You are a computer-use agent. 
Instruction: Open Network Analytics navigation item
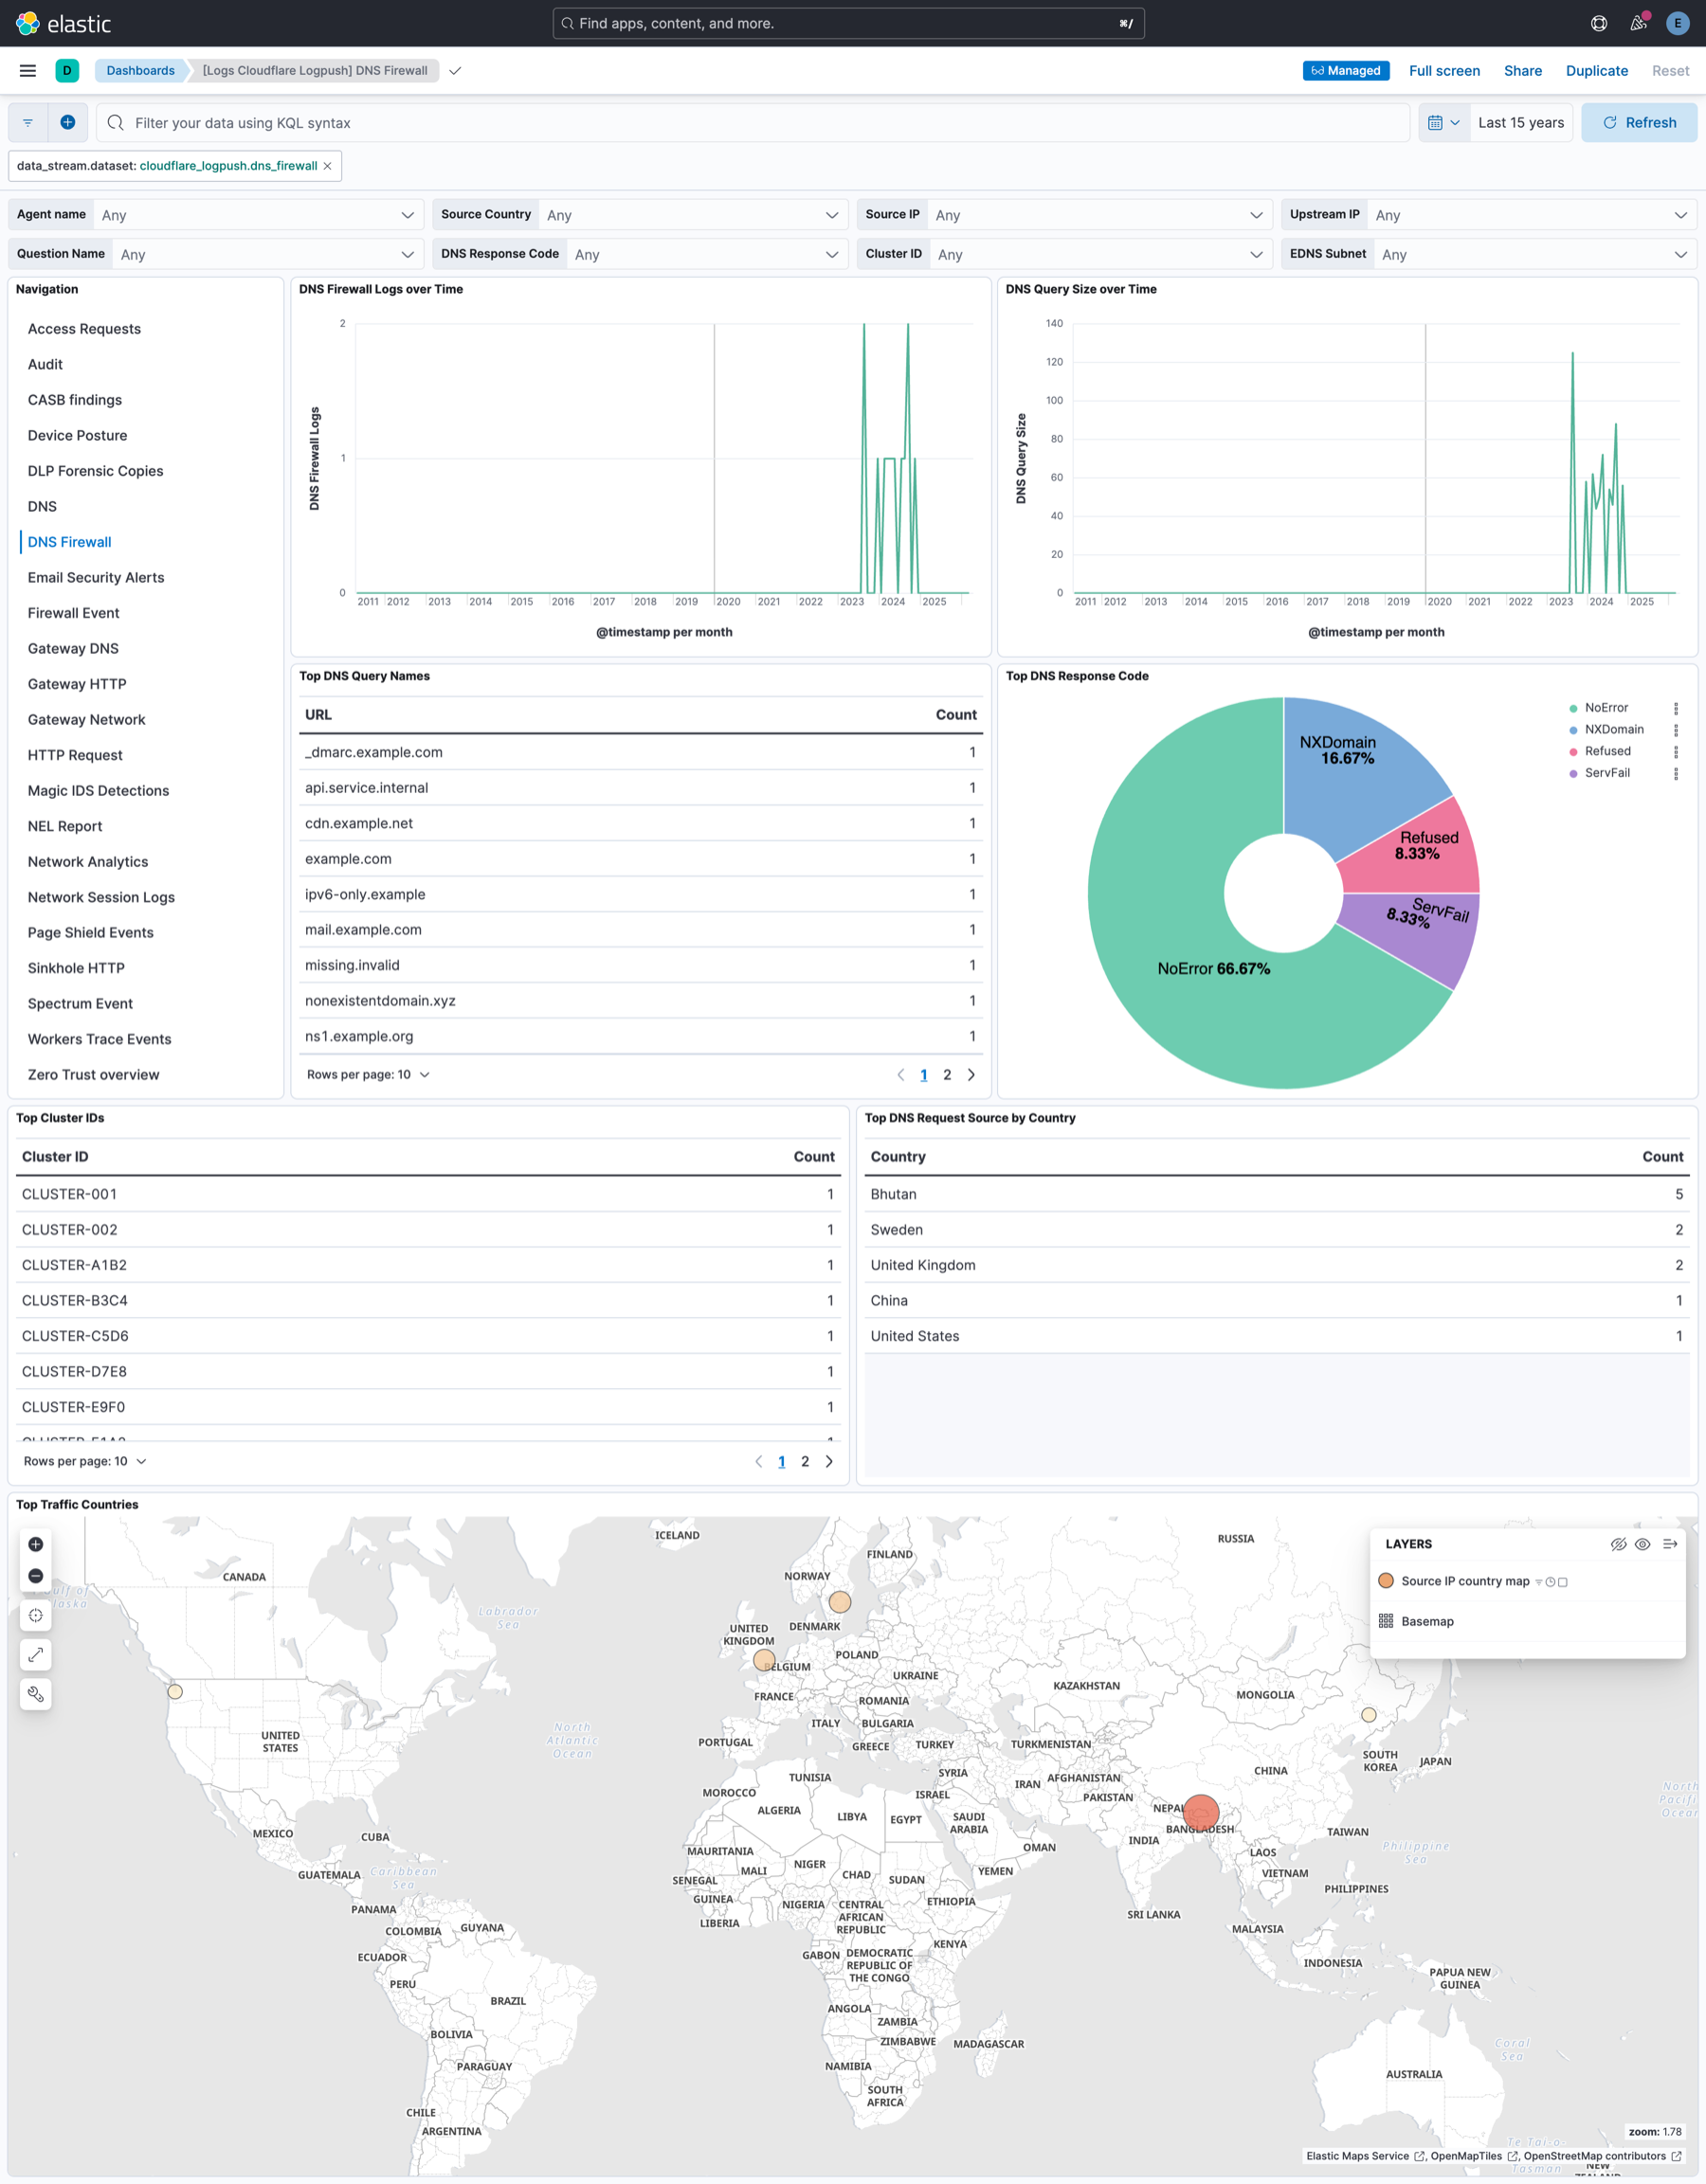point(88,862)
